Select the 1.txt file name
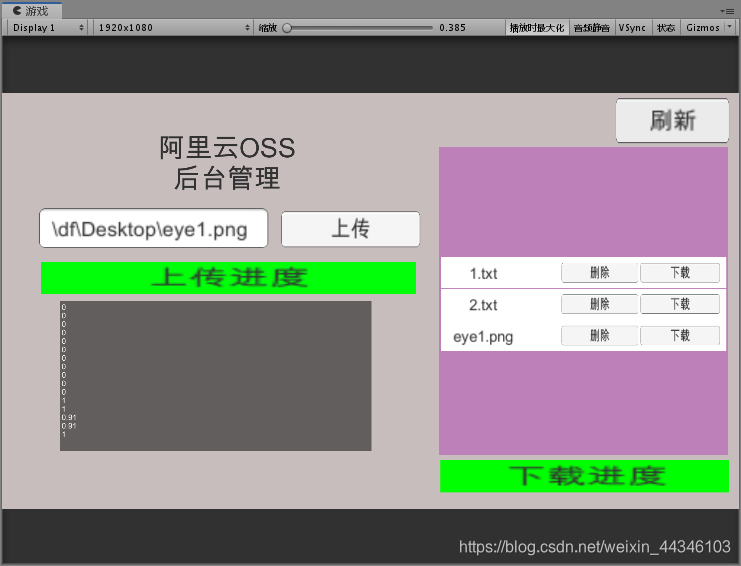Image resolution: width=741 pixels, height=566 pixels. [x=483, y=274]
